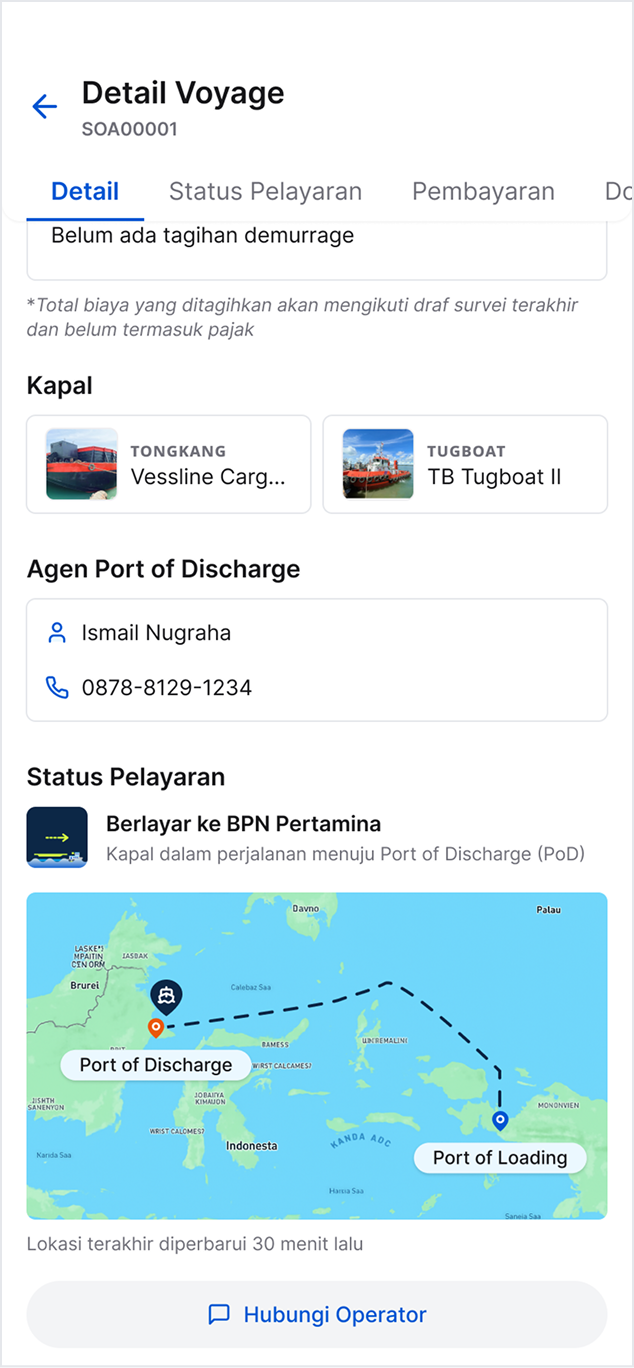Click the sailing status ship icon
Viewport: 634px width, 1368px height.
57,837
